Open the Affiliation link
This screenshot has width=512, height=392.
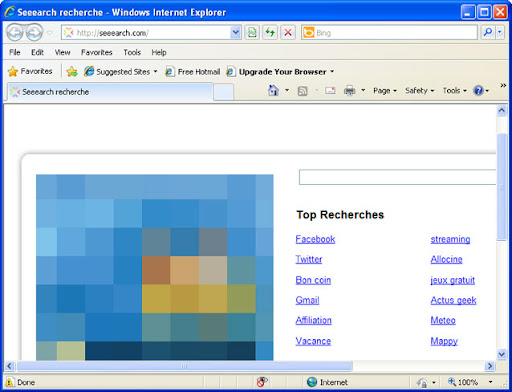(x=314, y=320)
